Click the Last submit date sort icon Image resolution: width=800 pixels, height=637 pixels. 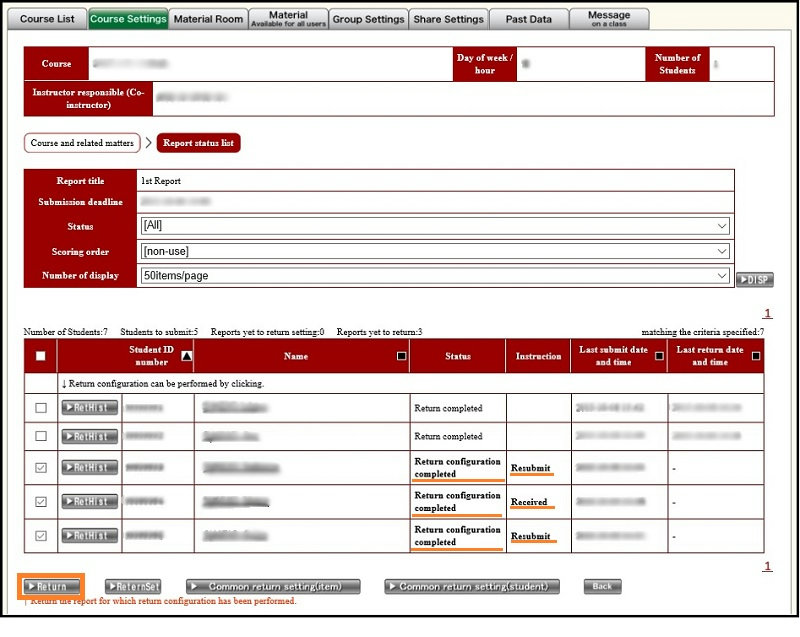pyautogui.click(x=659, y=355)
